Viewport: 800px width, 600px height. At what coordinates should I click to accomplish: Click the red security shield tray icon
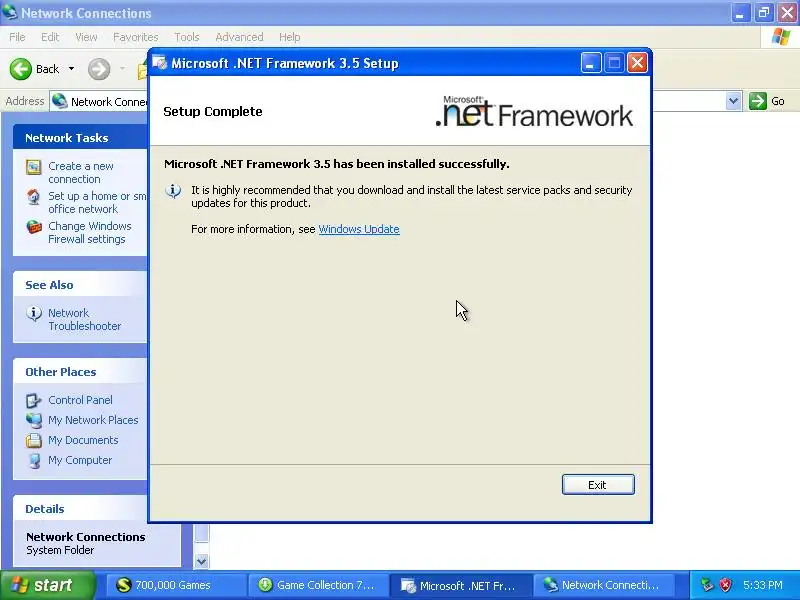pos(726,585)
